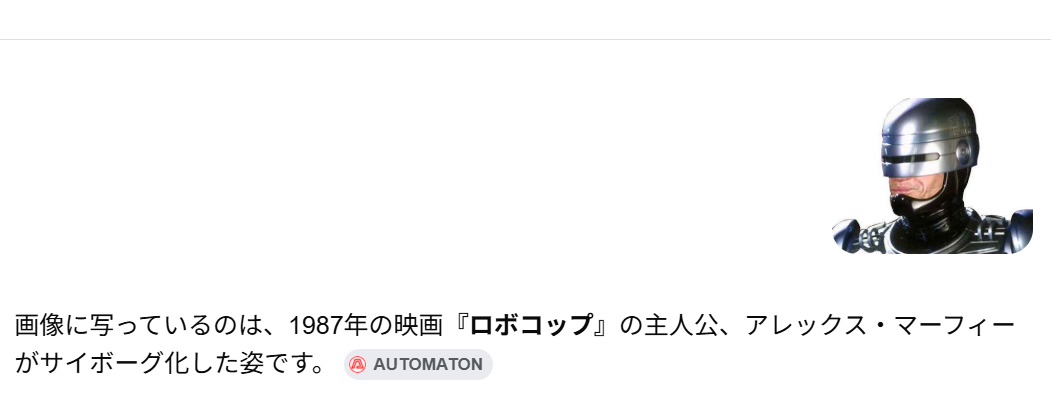1051x416 pixels.
Task: Open the uploaded RoboCop image thumbnail
Action: [932, 176]
